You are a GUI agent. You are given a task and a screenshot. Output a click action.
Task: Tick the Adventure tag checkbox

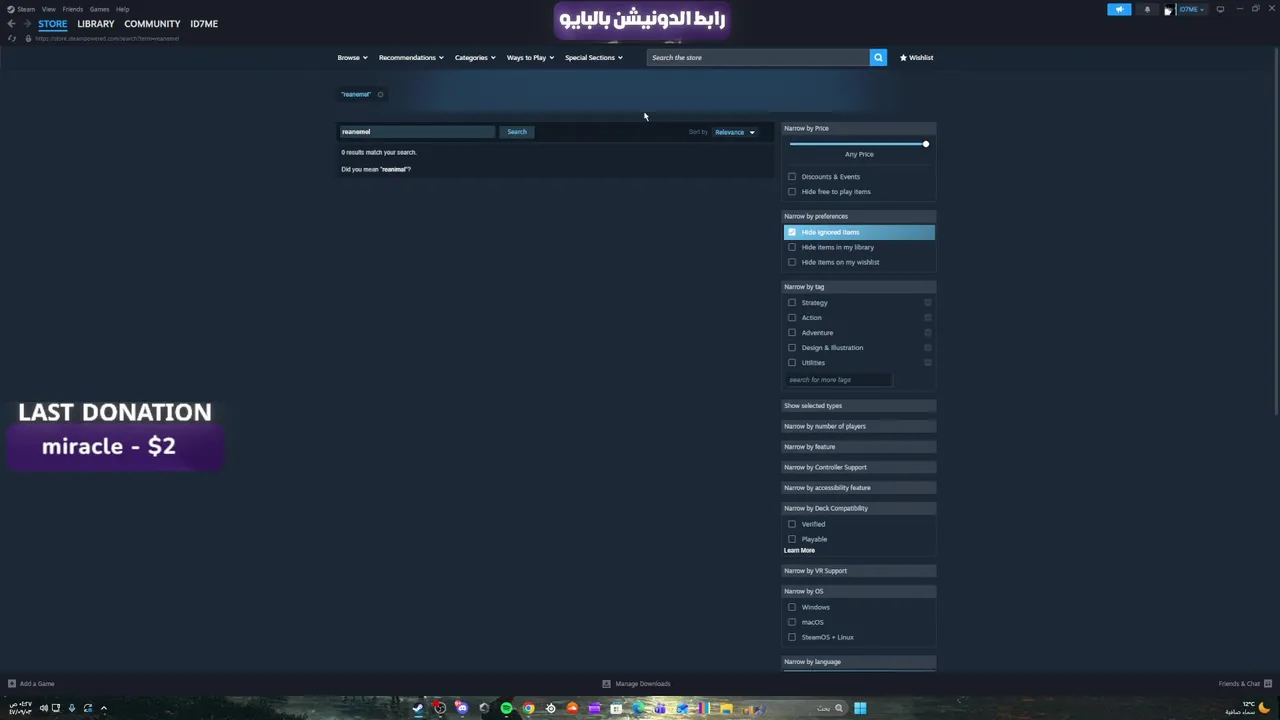(x=792, y=333)
